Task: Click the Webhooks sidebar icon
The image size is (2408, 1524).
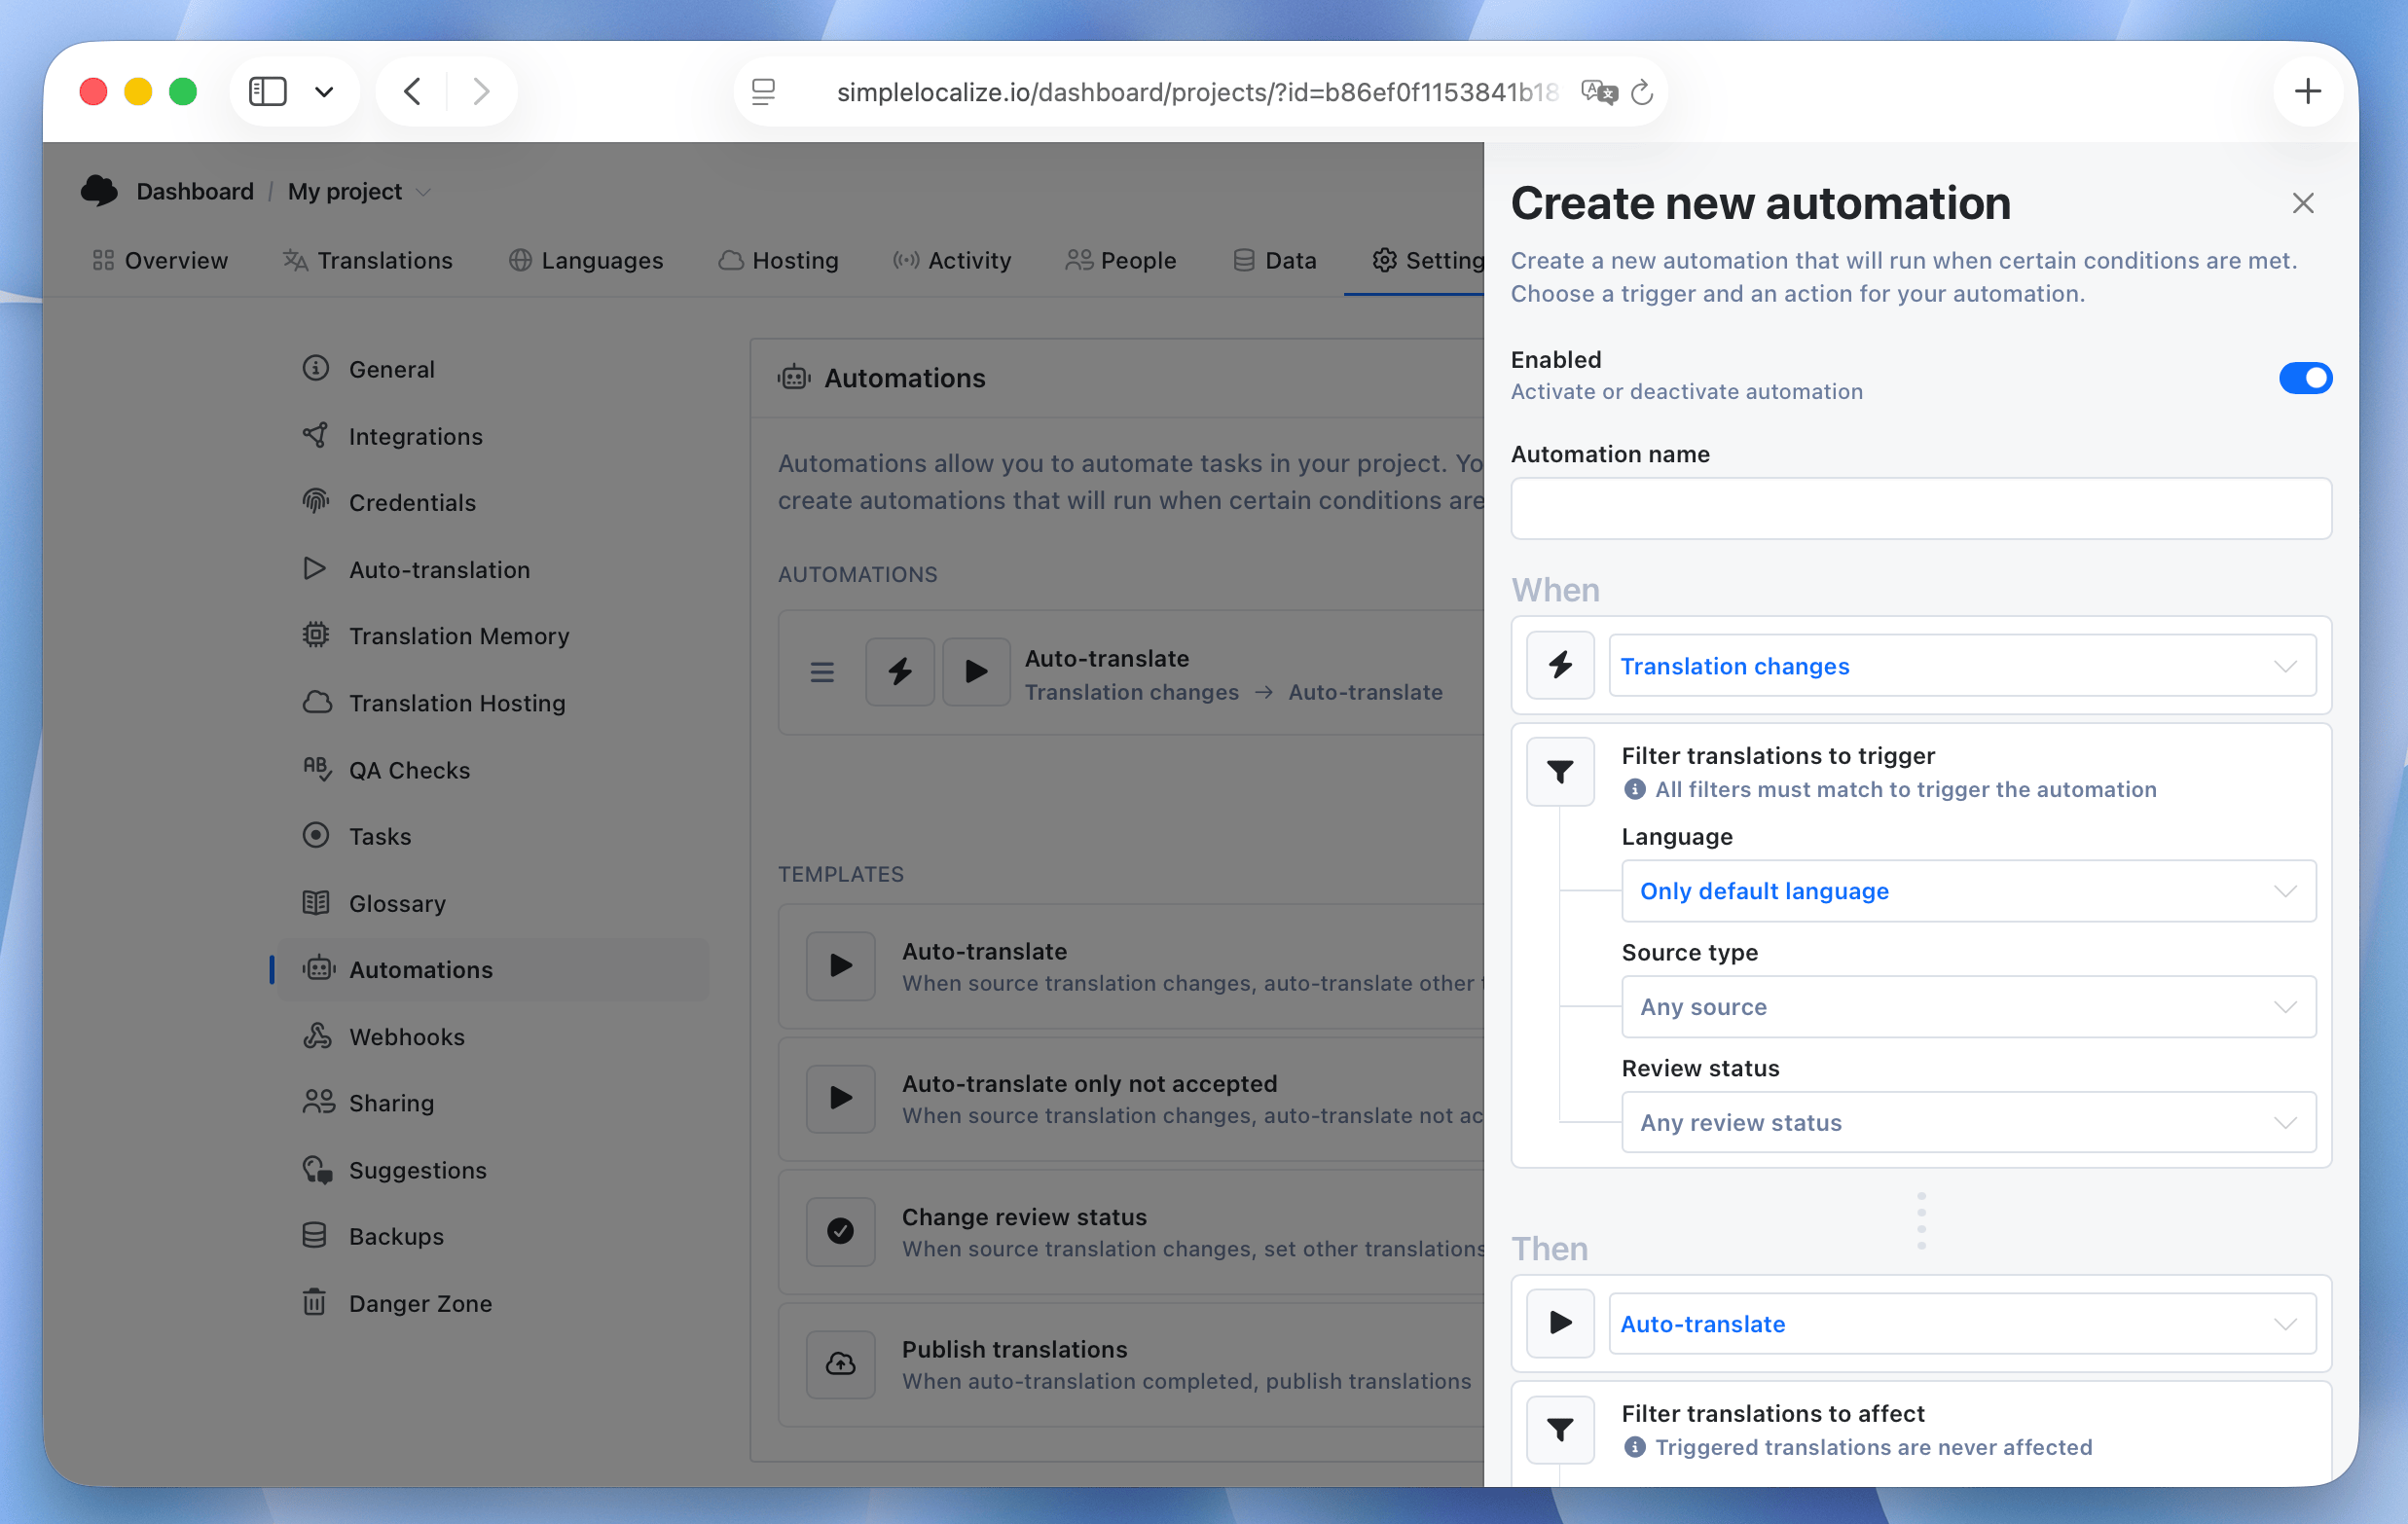Action: [x=316, y=1036]
